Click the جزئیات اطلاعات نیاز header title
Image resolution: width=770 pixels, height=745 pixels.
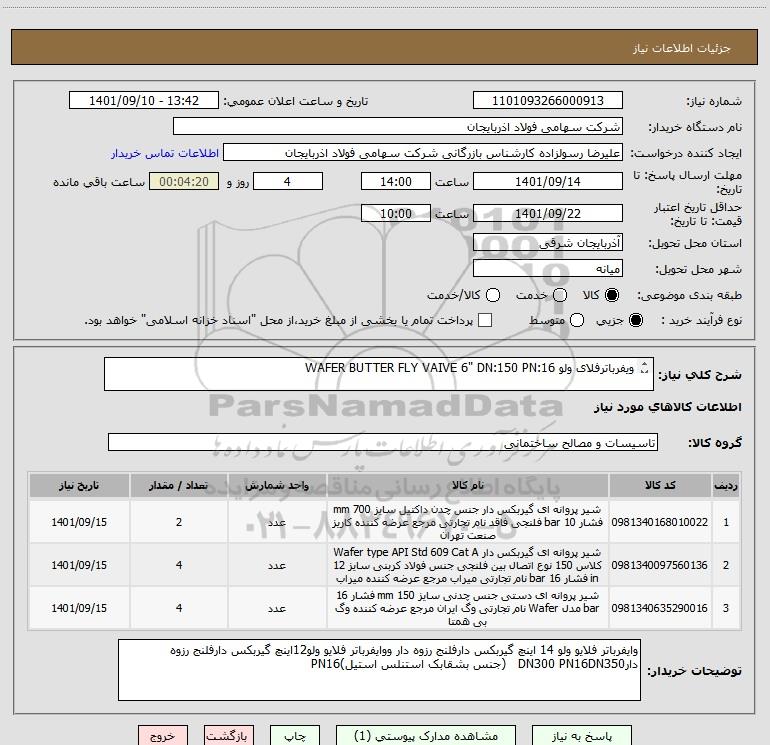click(682, 48)
